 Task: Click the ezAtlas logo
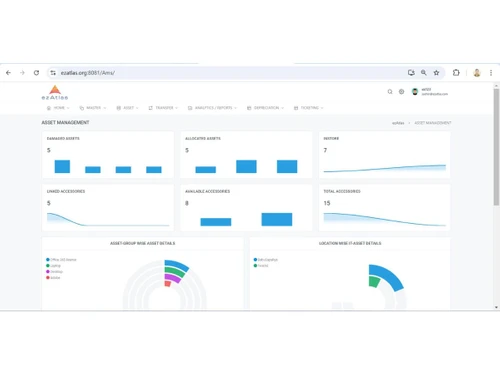coord(55,93)
